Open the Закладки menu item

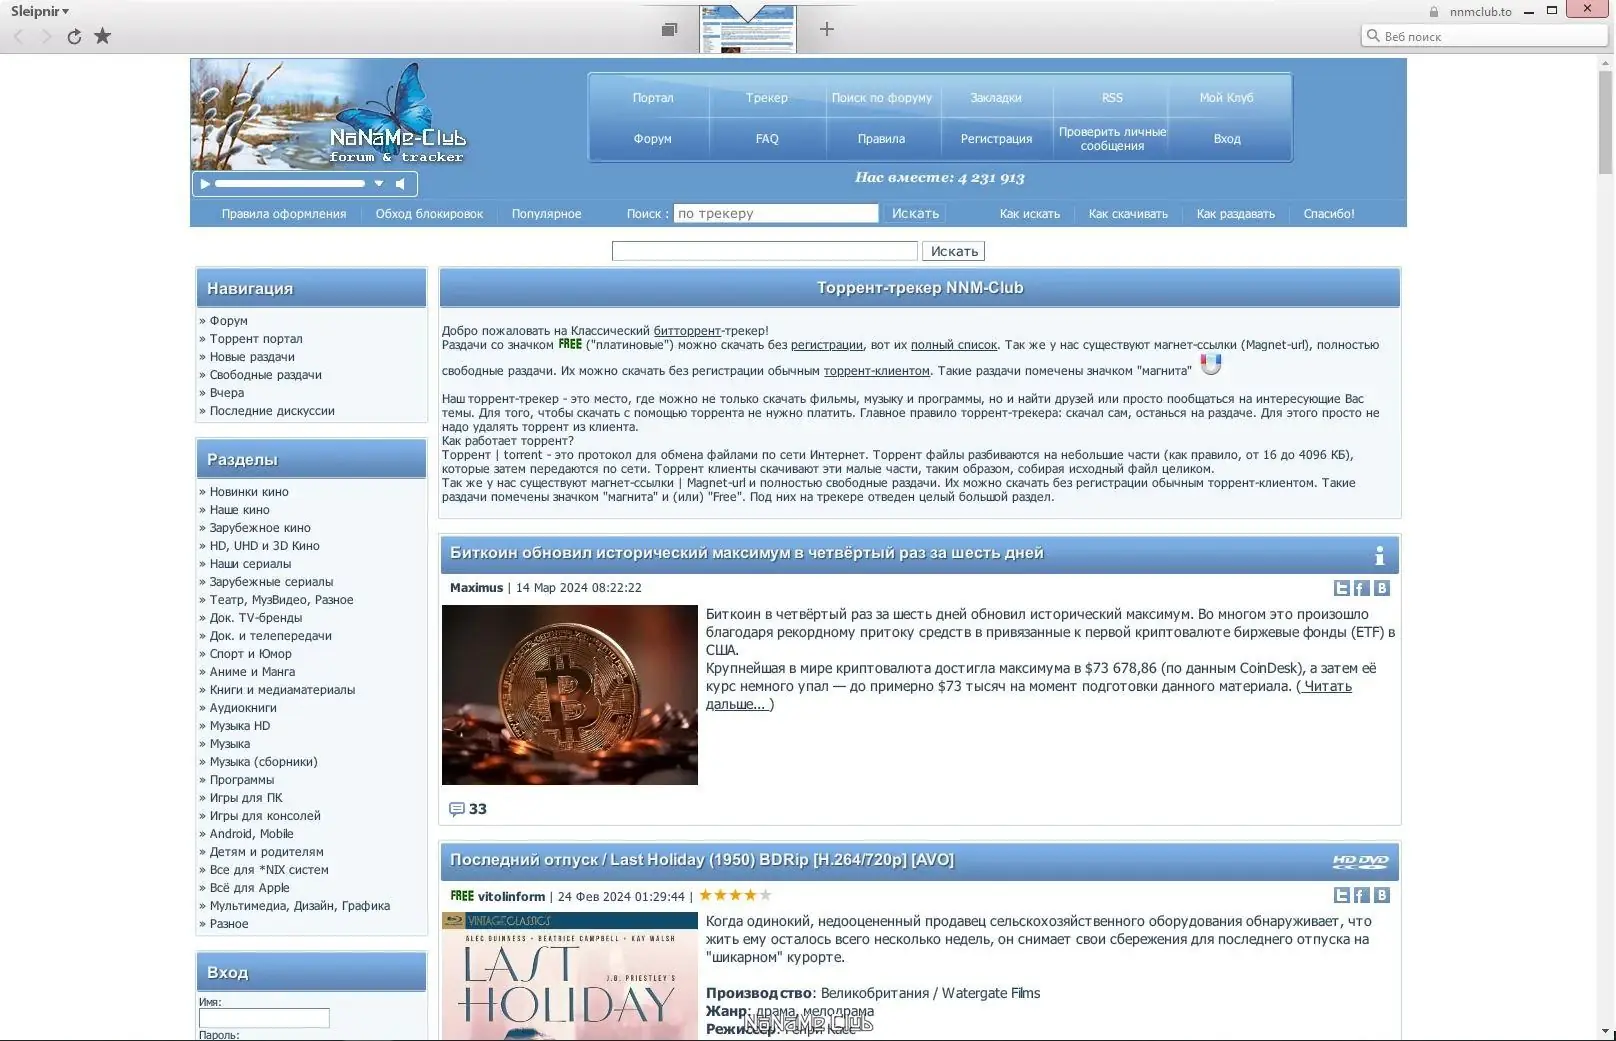click(996, 98)
